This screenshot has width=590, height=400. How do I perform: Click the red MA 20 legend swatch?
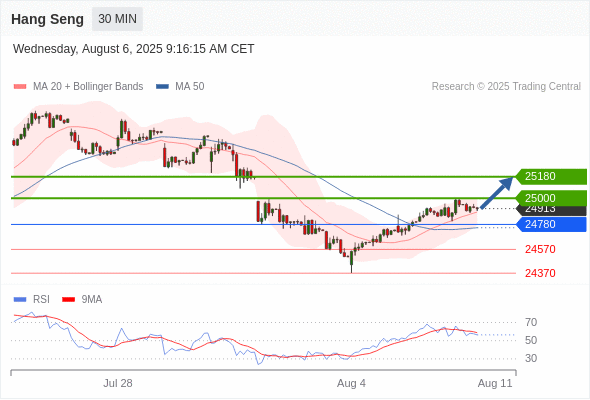tap(20, 87)
